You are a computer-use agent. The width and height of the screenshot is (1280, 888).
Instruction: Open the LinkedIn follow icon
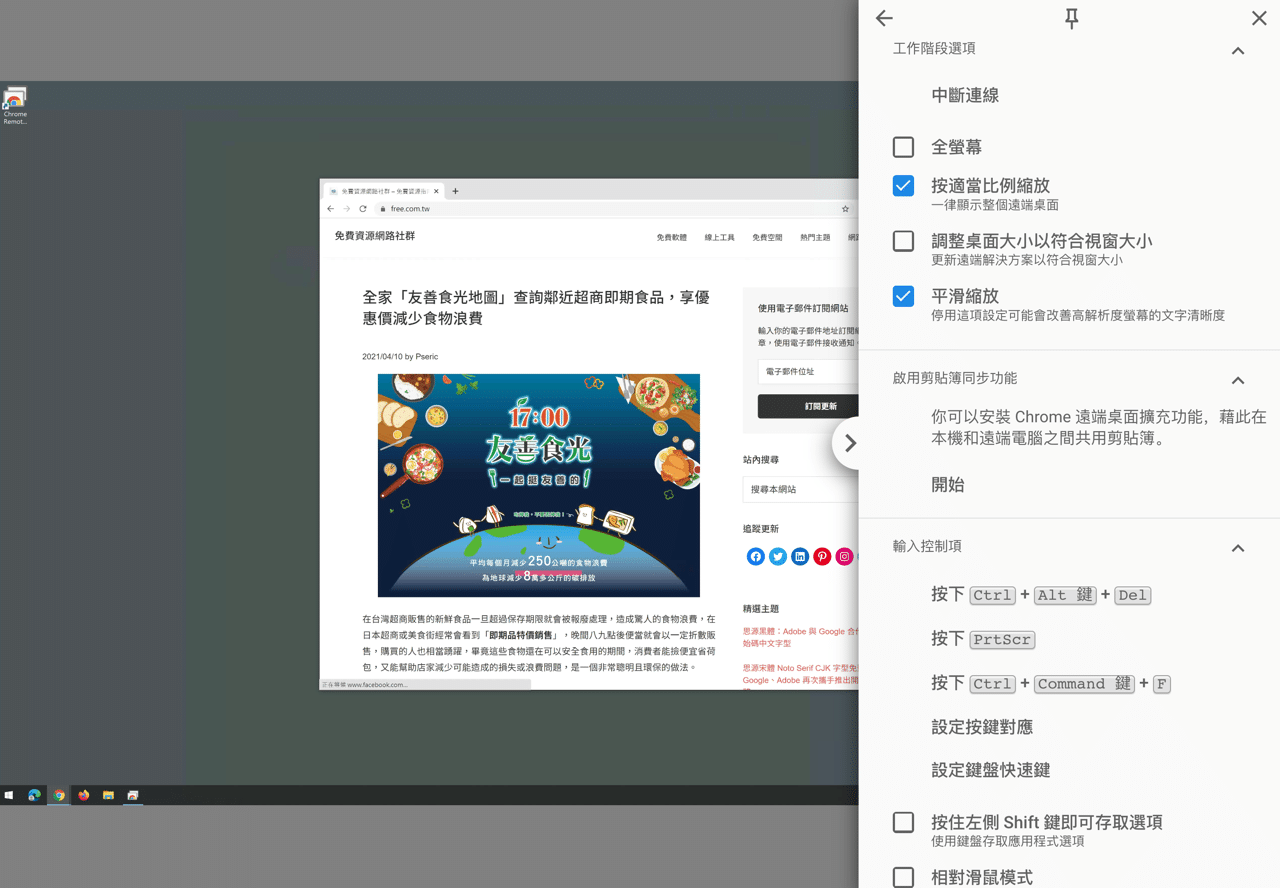[800, 557]
